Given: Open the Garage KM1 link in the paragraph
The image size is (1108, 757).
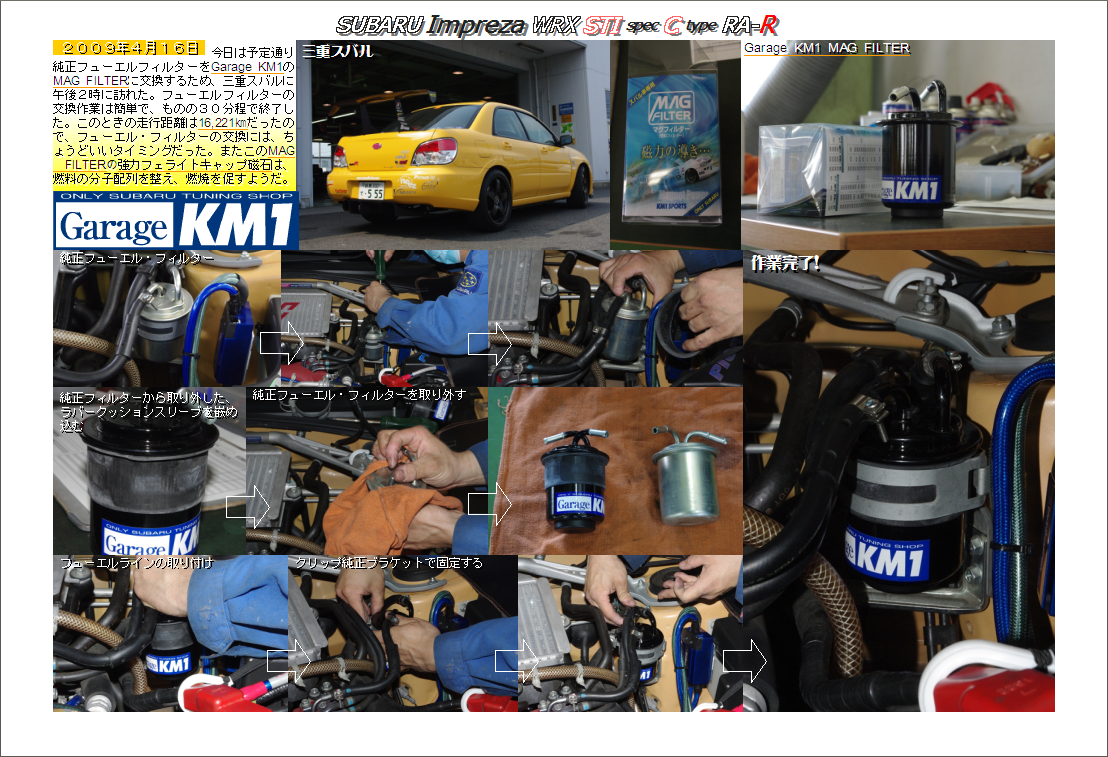Looking at the screenshot, I should point(250,65).
